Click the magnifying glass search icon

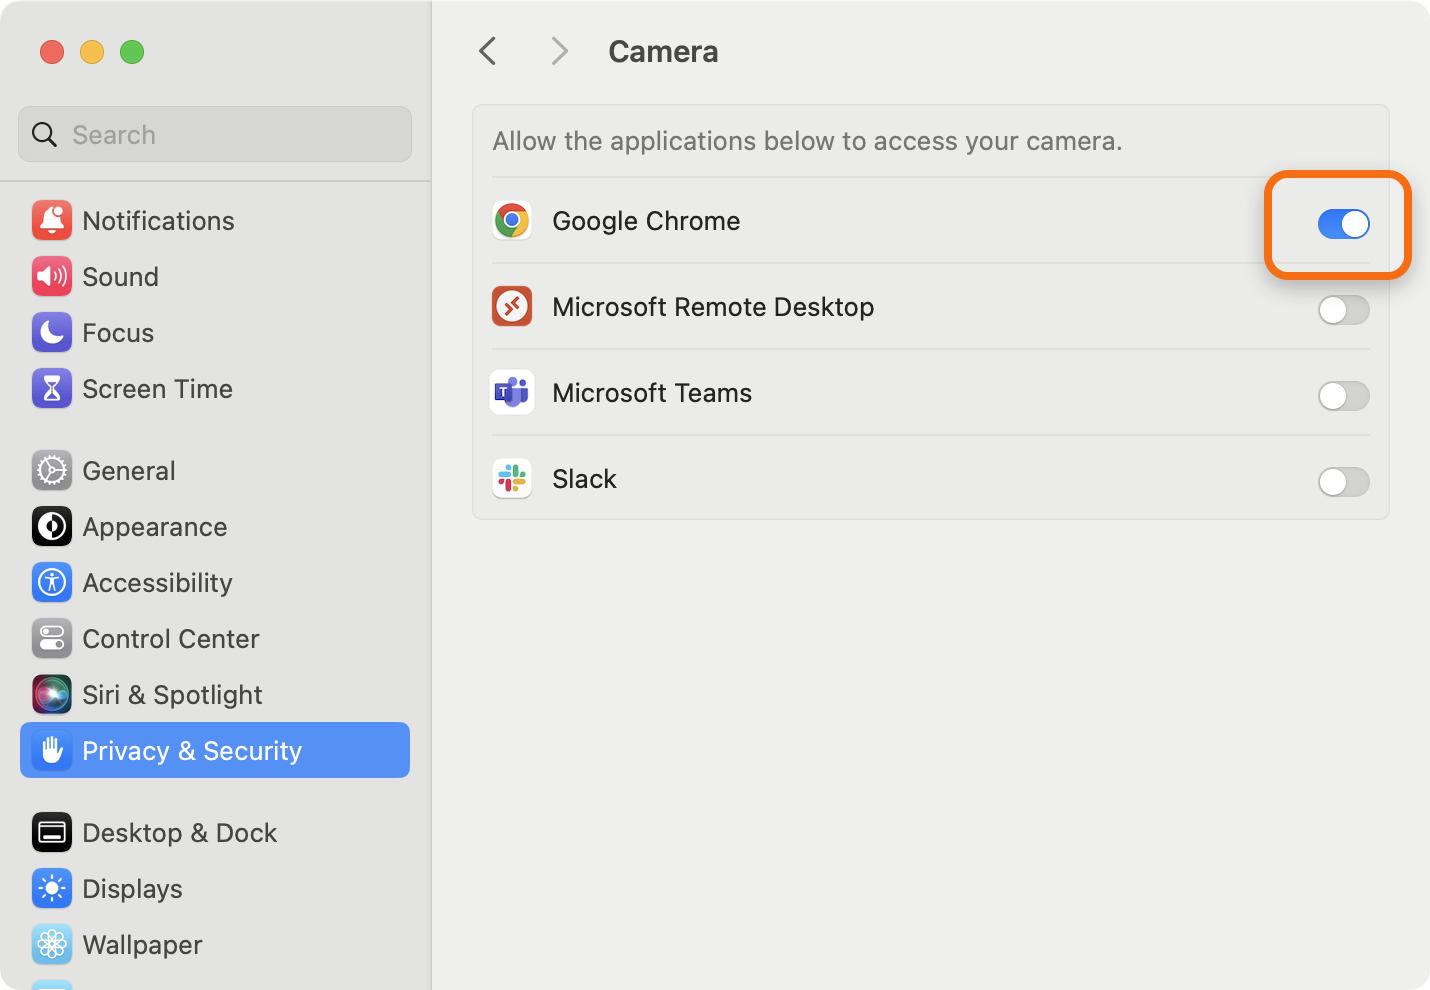pyautogui.click(x=44, y=135)
